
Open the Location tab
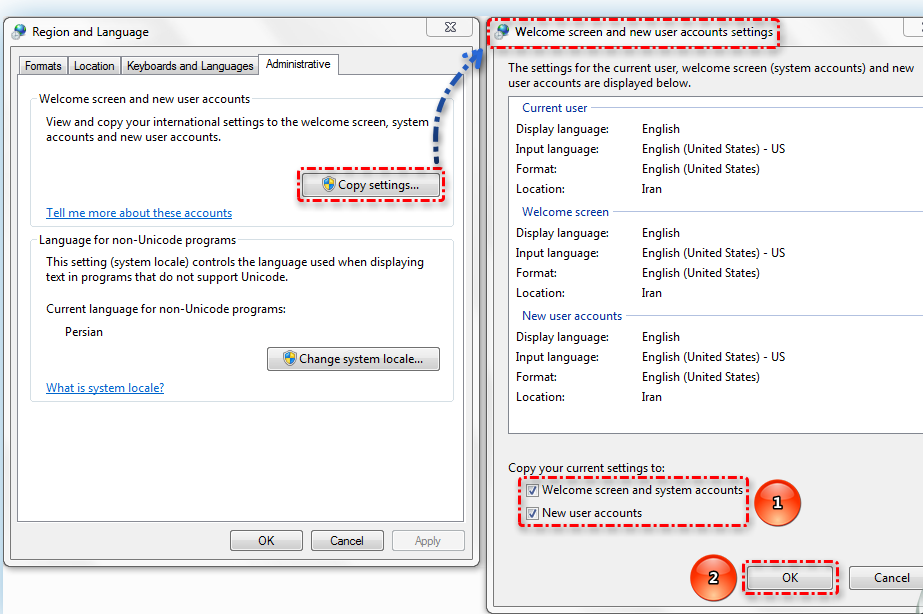pos(94,66)
